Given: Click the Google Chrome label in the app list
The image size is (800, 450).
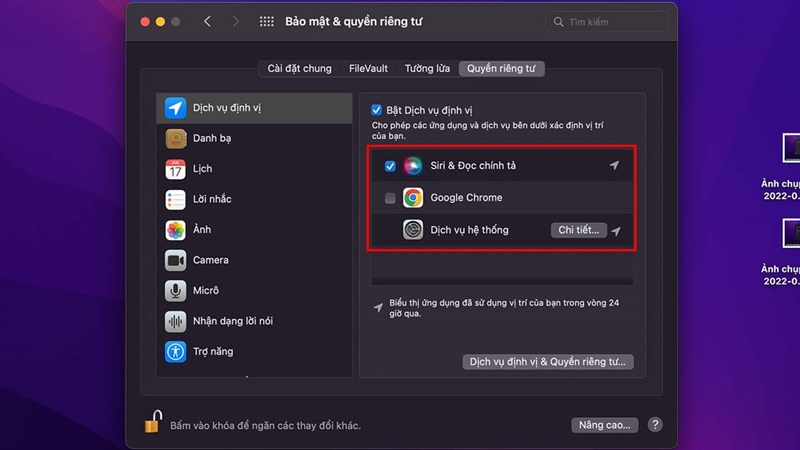Looking at the screenshot, I should [466, 197].
